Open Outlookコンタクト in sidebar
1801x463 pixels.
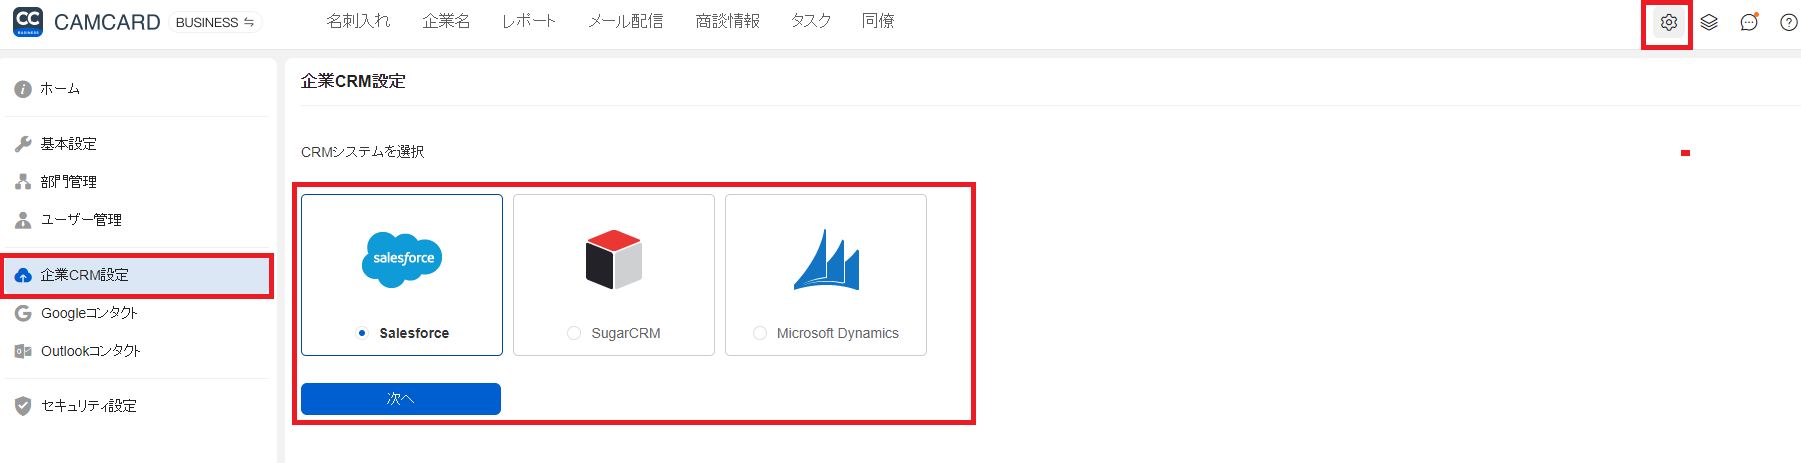point(91,351)
